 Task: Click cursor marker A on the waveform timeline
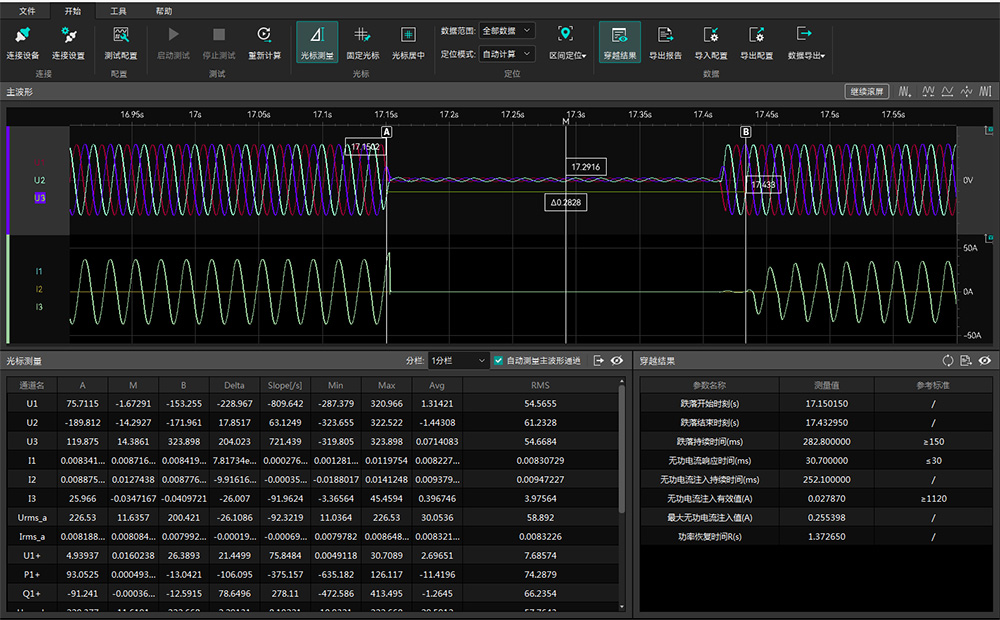point(387,132)
